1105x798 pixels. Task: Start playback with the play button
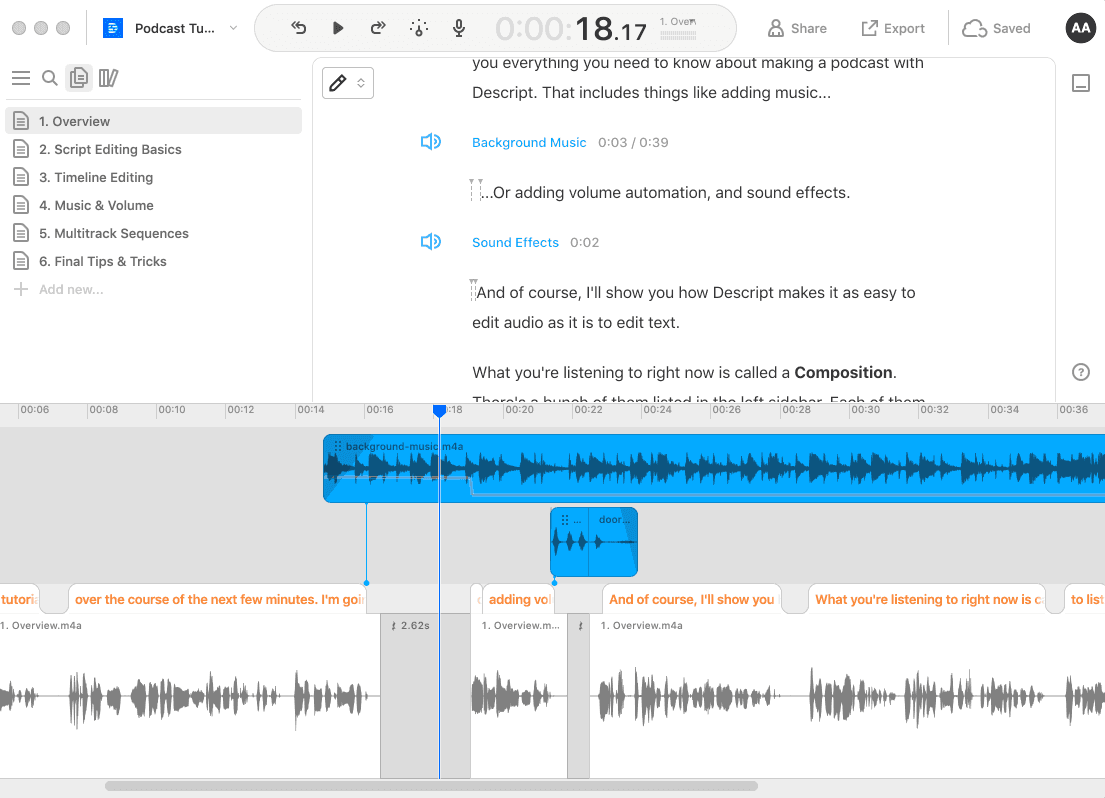click(338, 28)
